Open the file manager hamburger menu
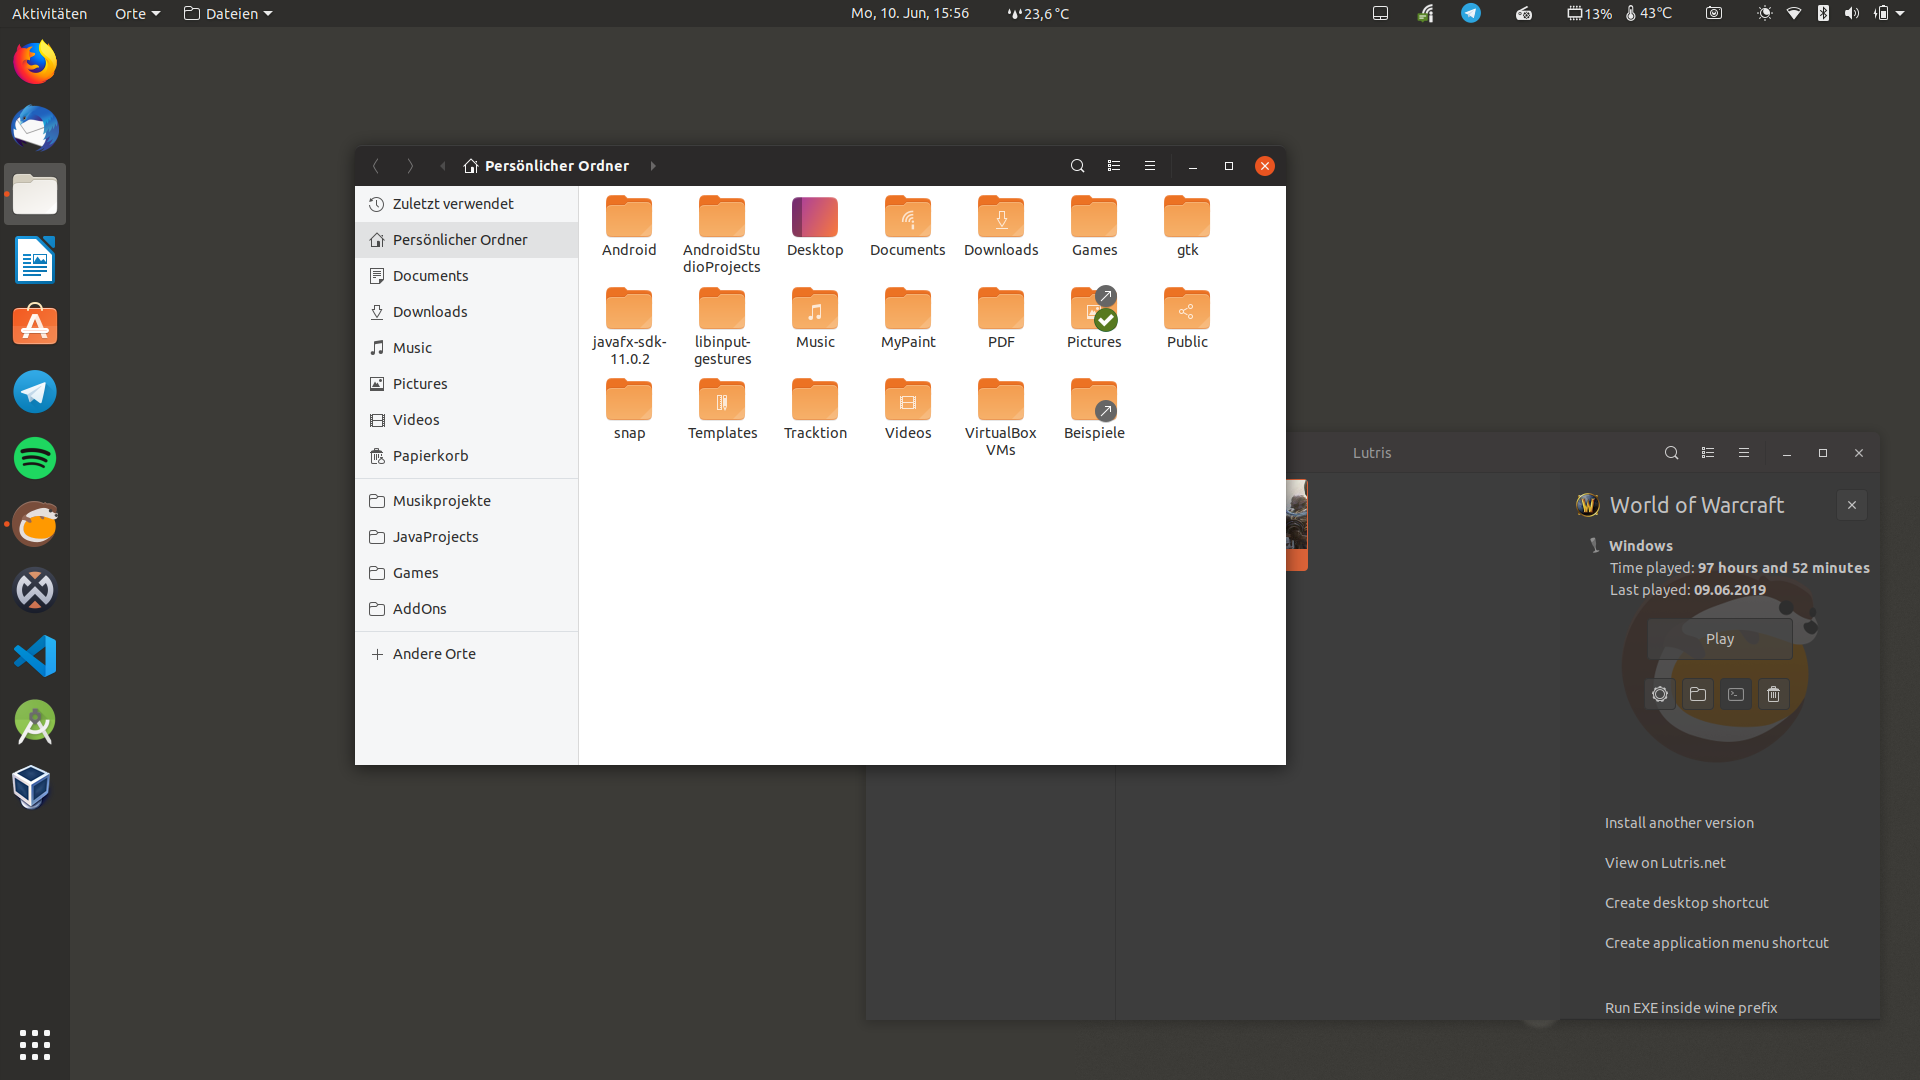This screenshot has height=1080, width=1920. (1150, 166)
